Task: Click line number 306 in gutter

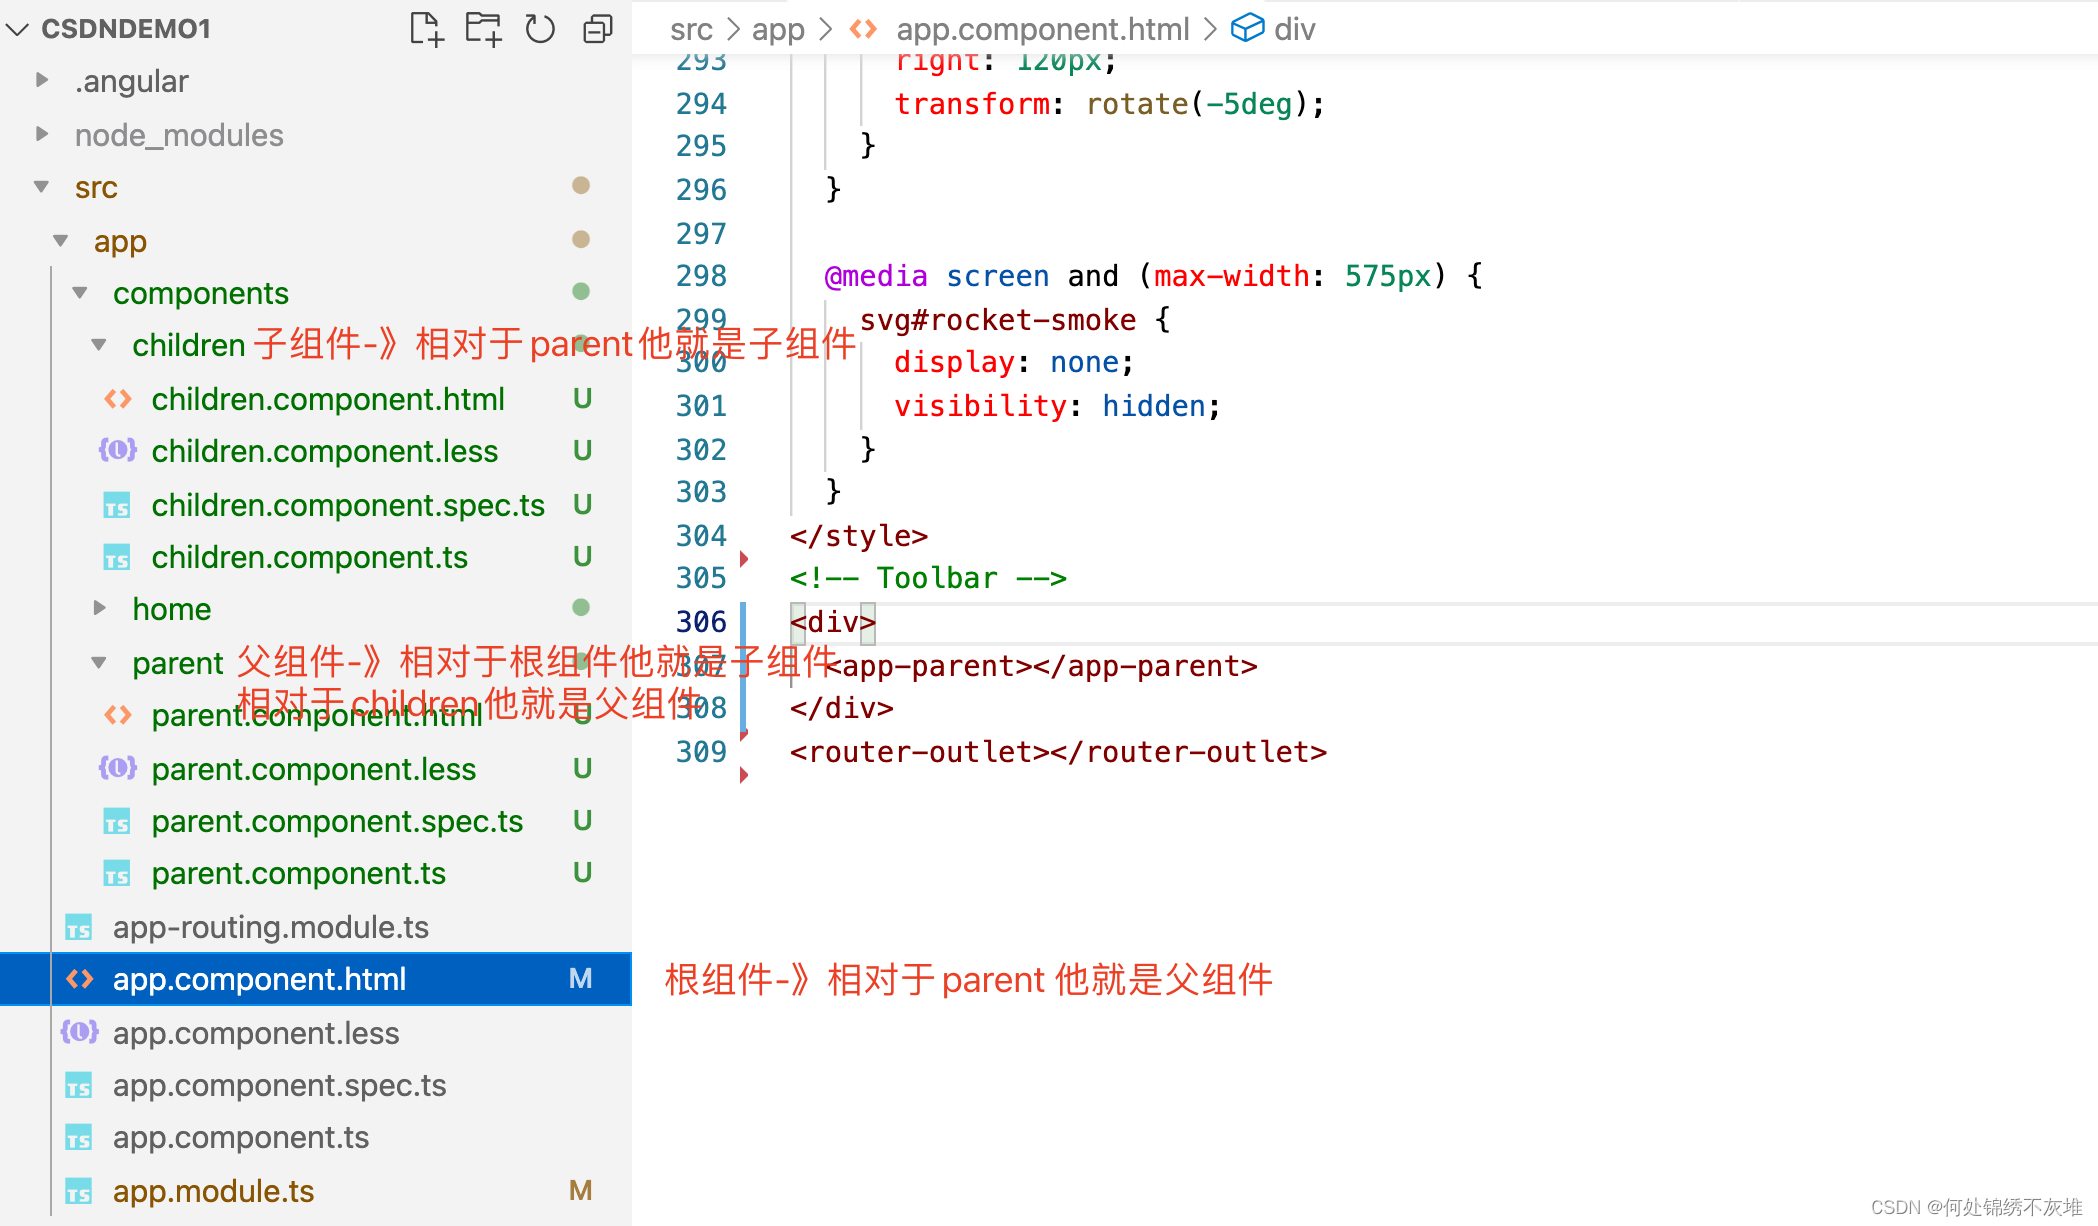Action: 700,622
